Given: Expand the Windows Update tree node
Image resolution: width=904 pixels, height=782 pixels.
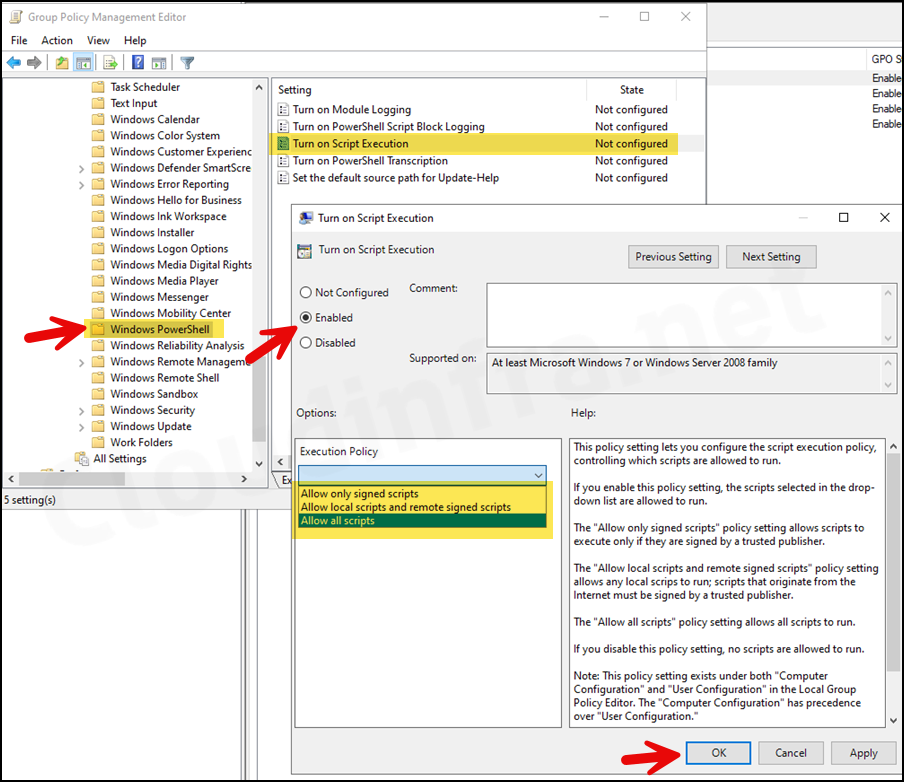Looking at the screenshot, I should 81,427.
